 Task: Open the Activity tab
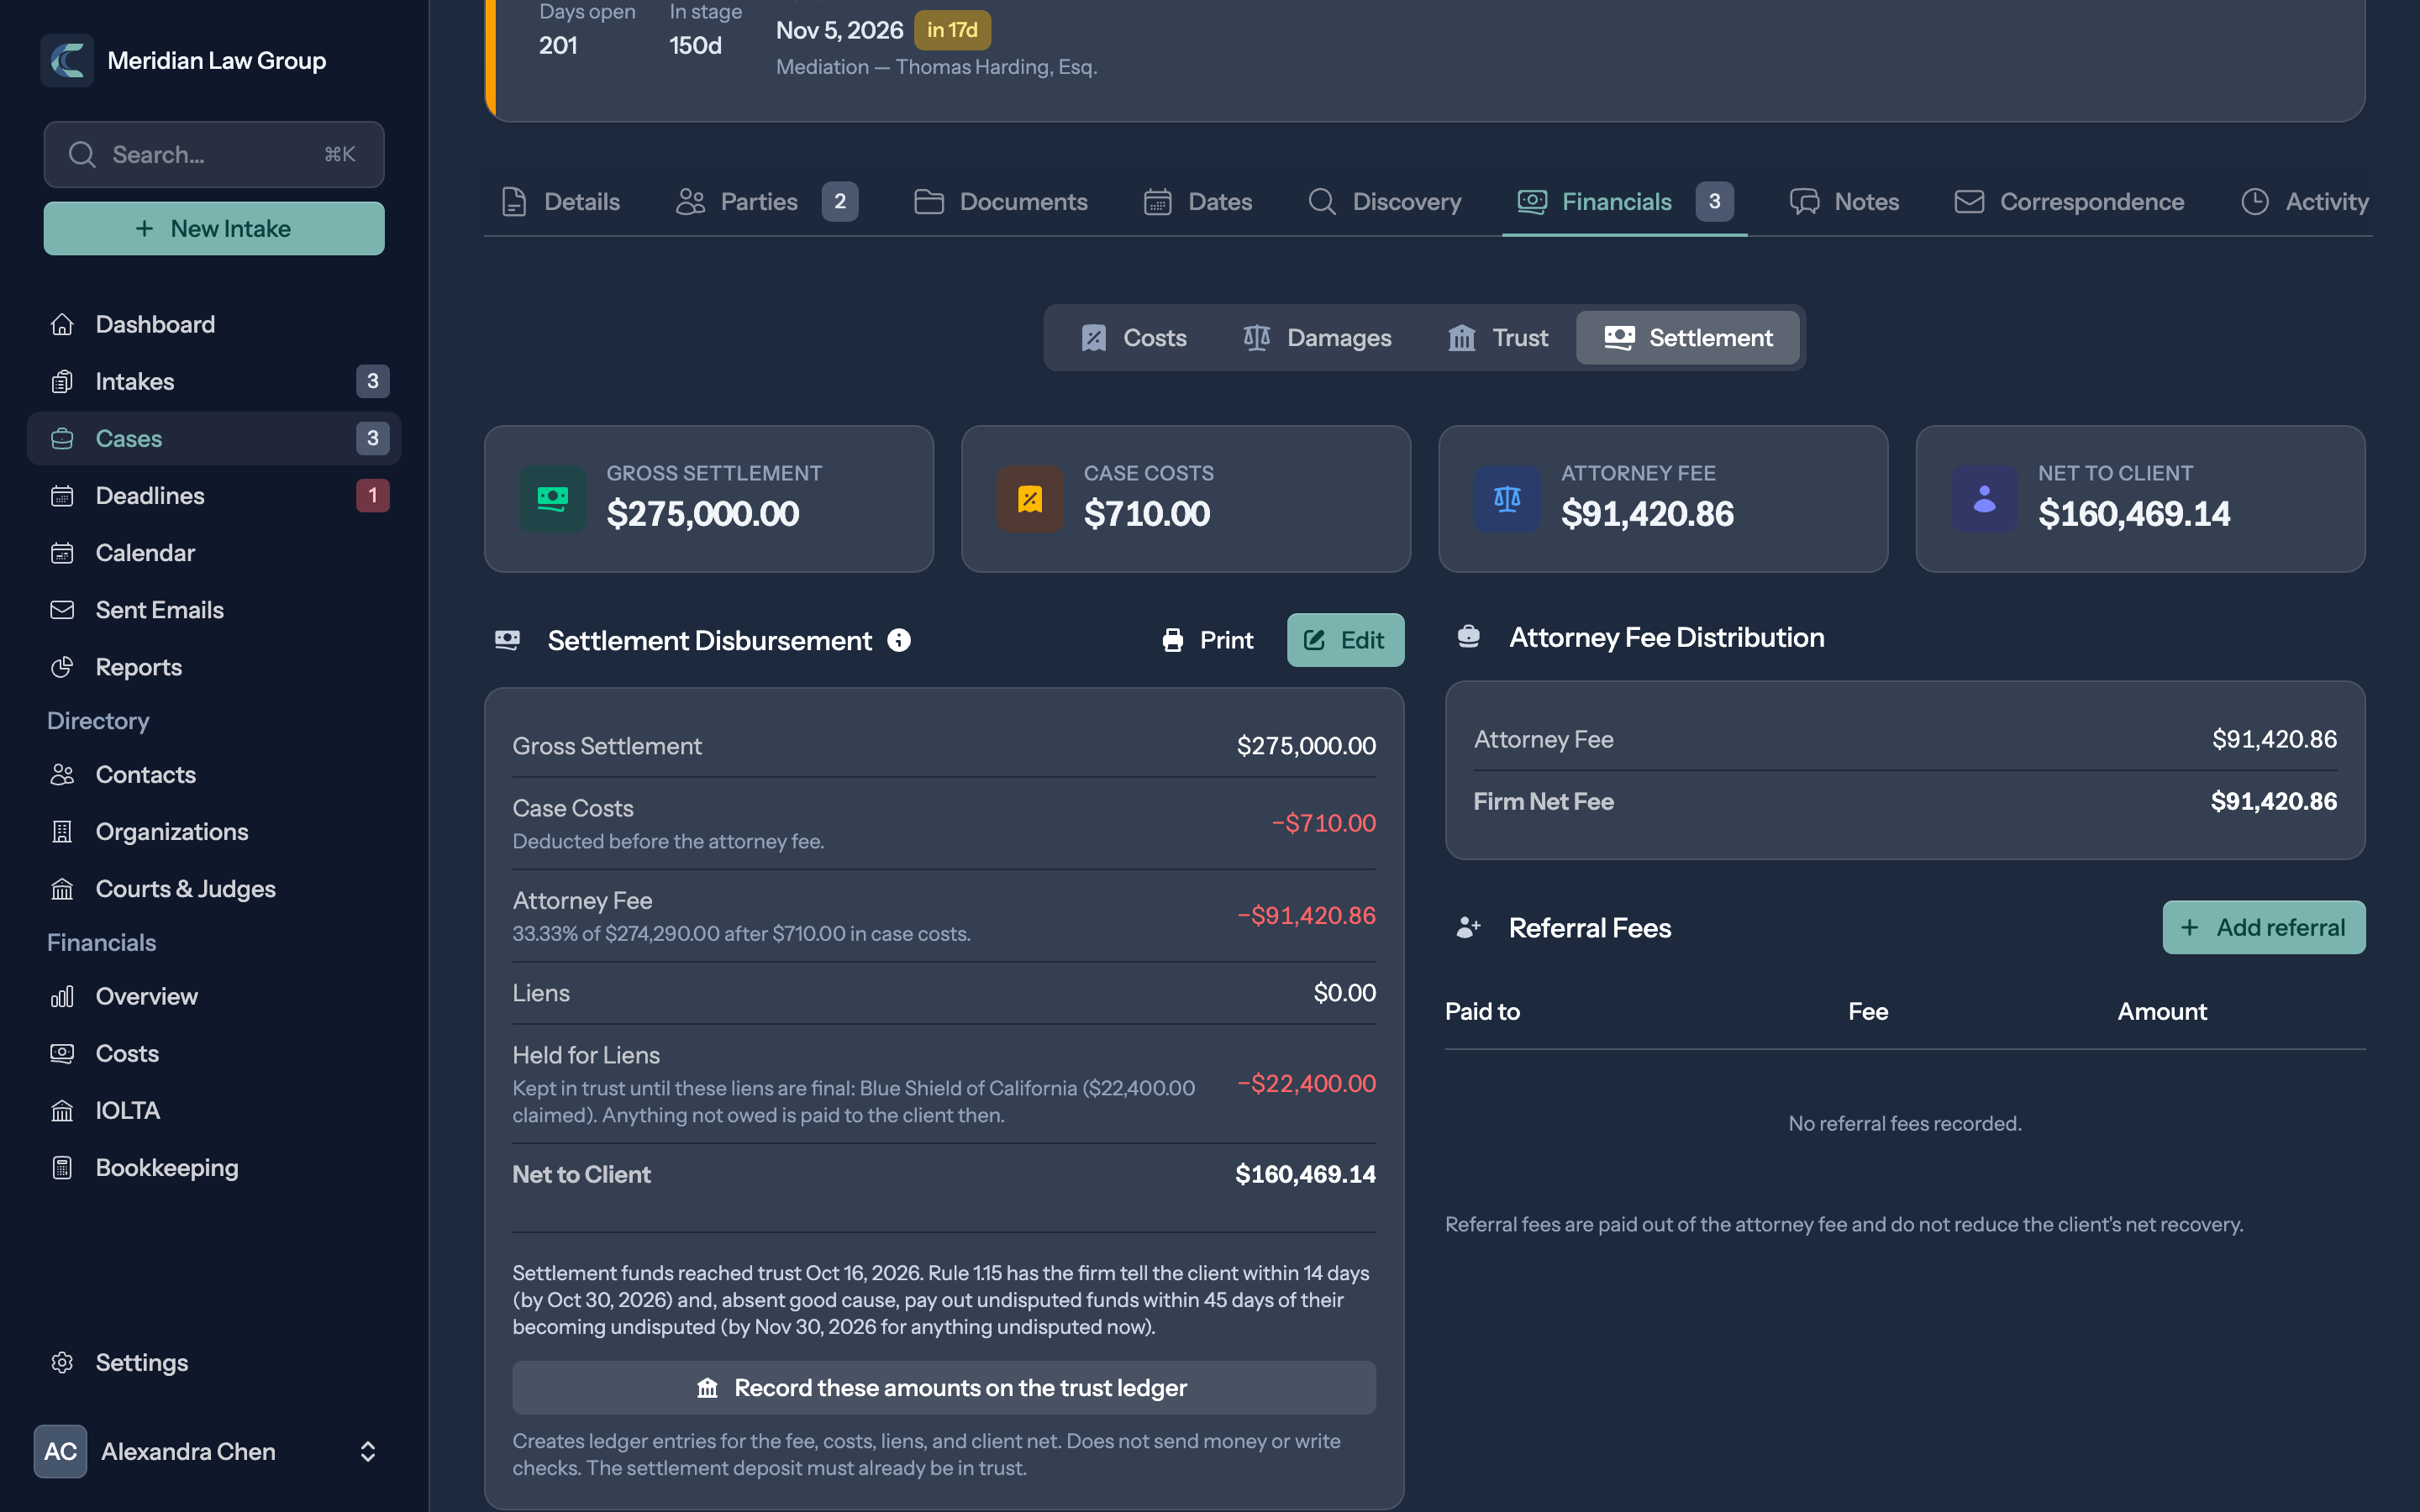pos(2304,202)
